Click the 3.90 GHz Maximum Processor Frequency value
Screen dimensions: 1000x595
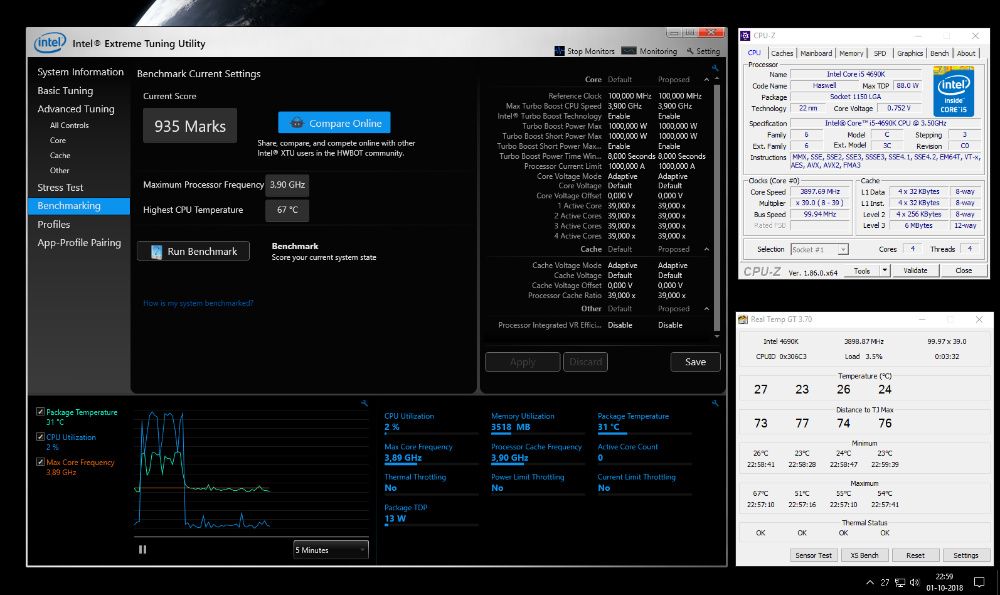287,185
